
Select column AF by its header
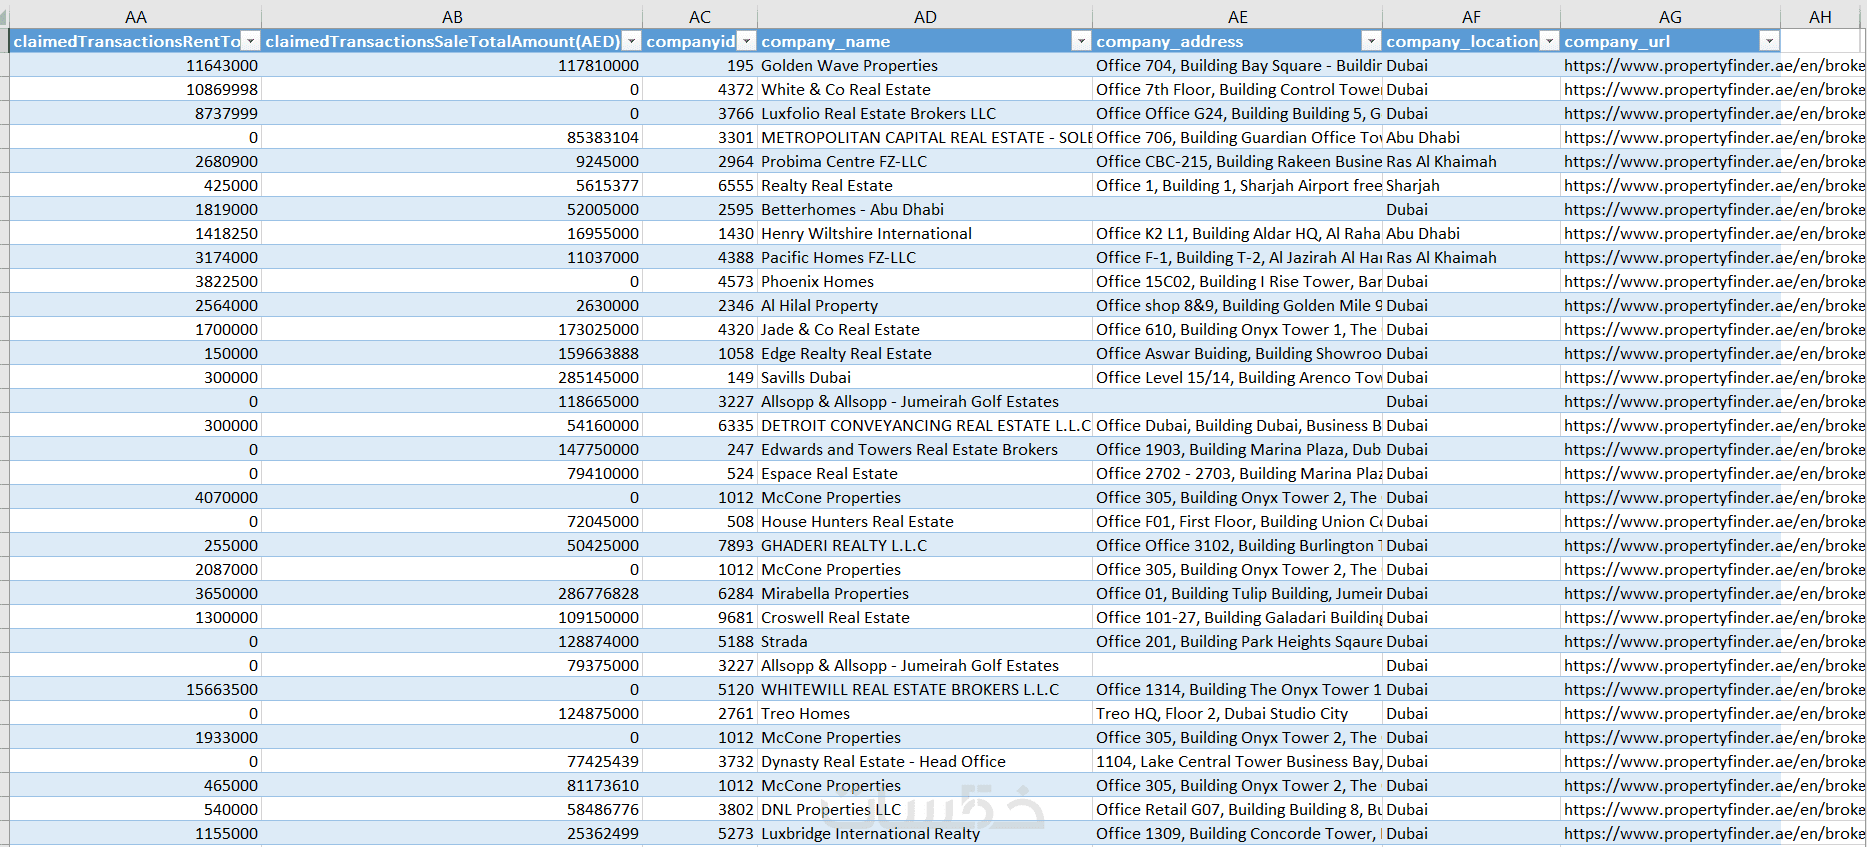[x=1471, y=16]
